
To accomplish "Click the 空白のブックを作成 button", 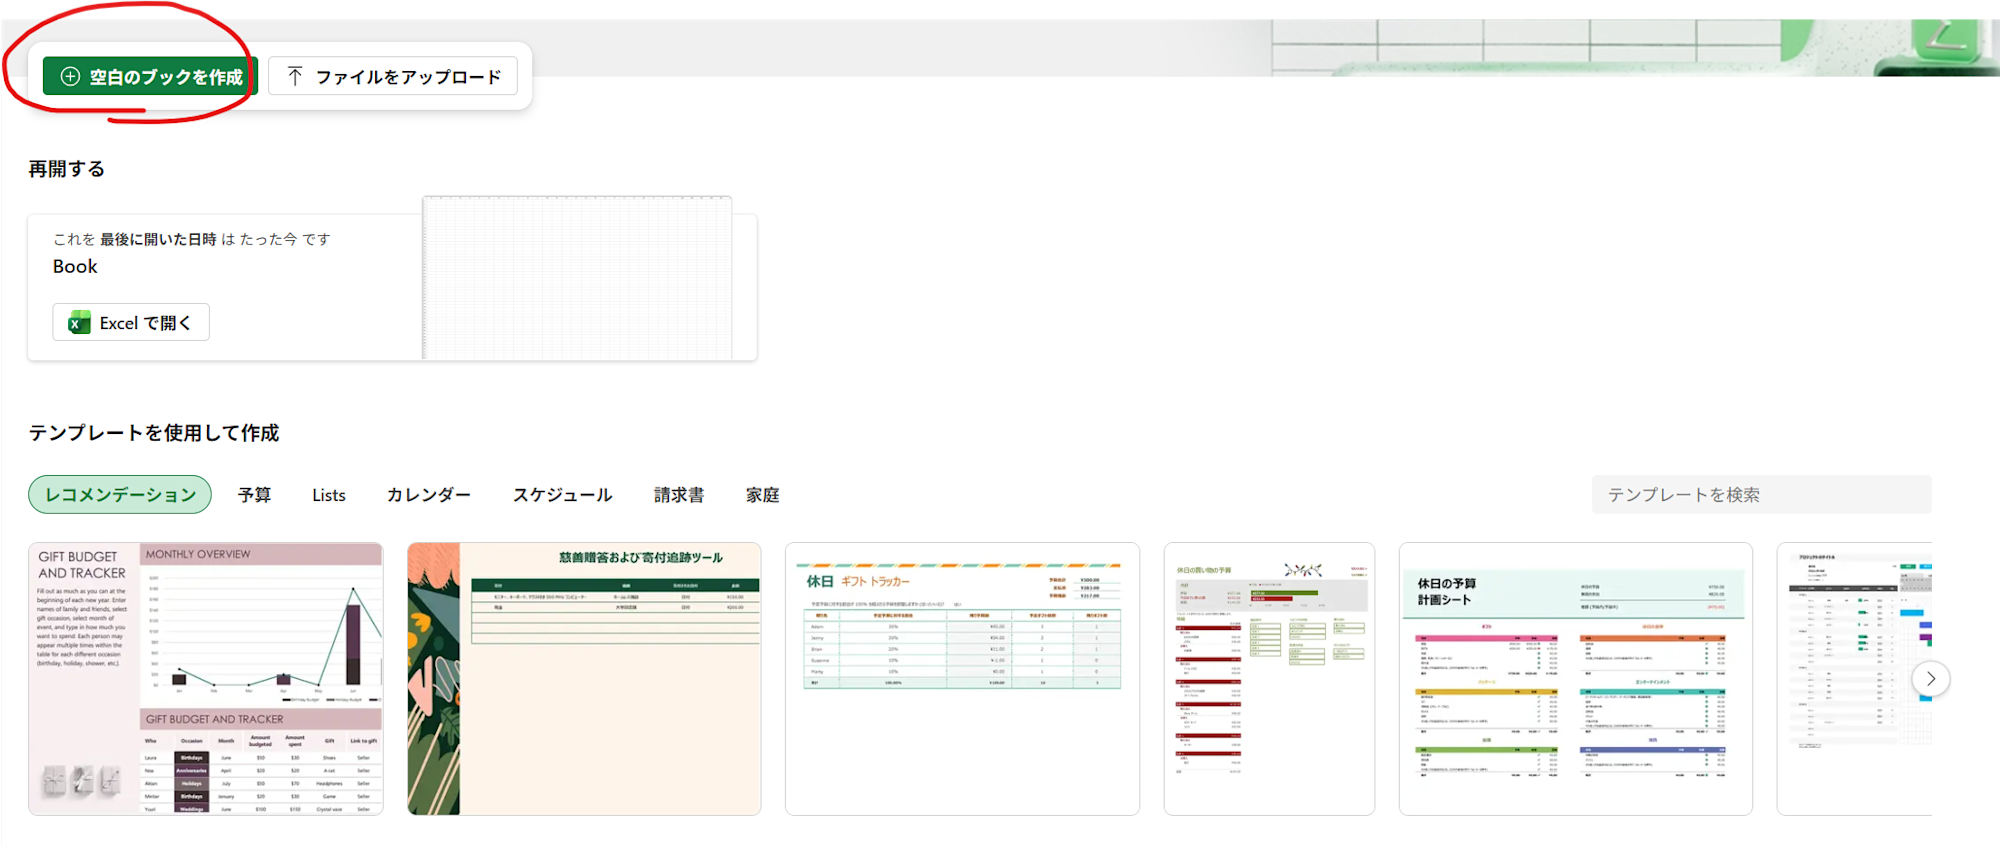I will (150, 77).
